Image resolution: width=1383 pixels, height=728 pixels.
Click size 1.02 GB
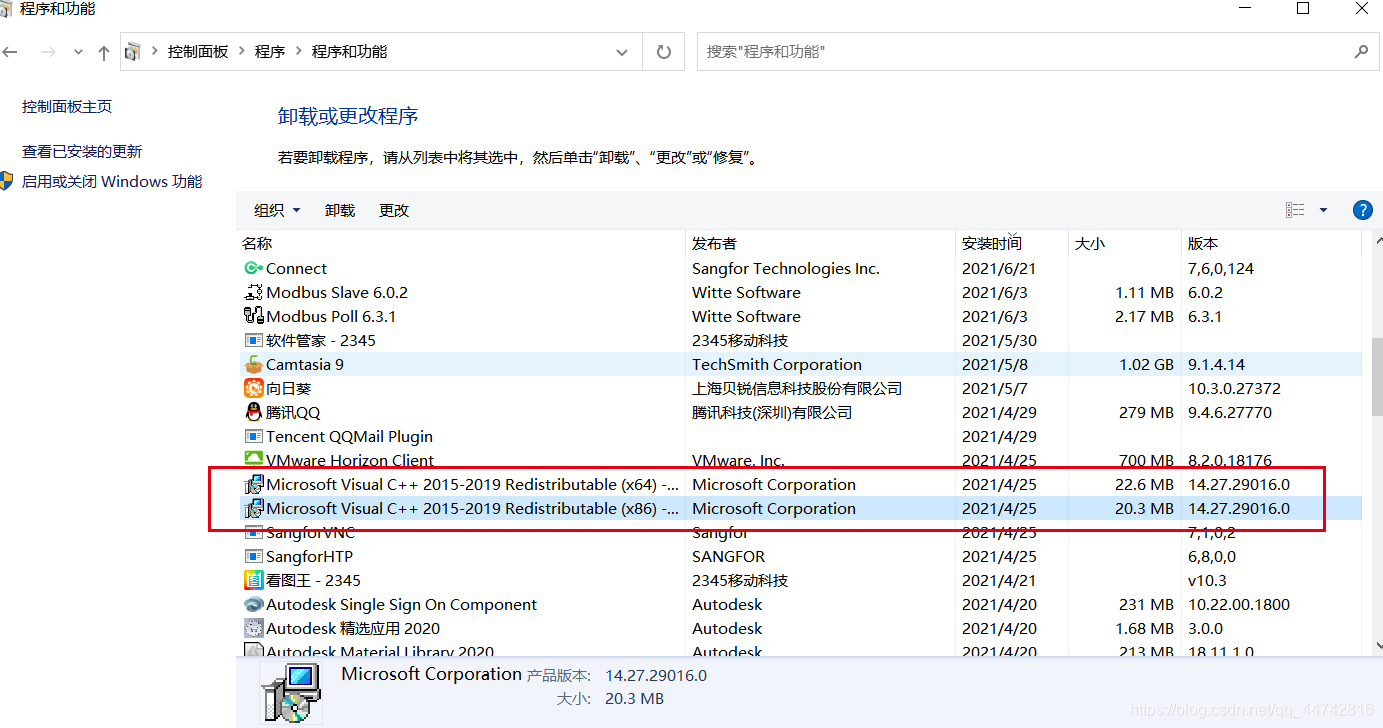click(x=1146, y=364)
